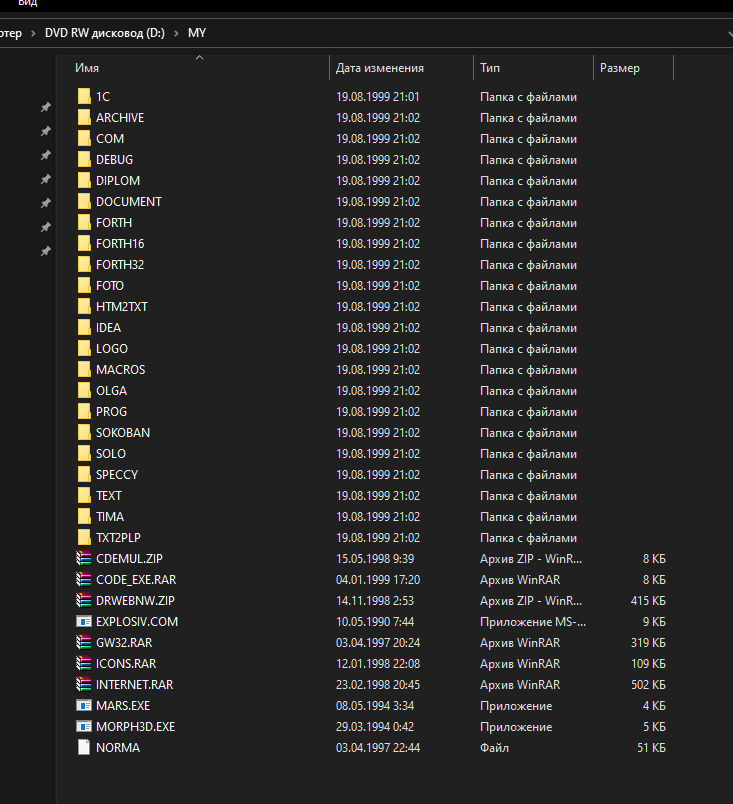Click the EXPLOSIV.COM application icon
This screenshot has height=804, width=733.
click(84, 621)
